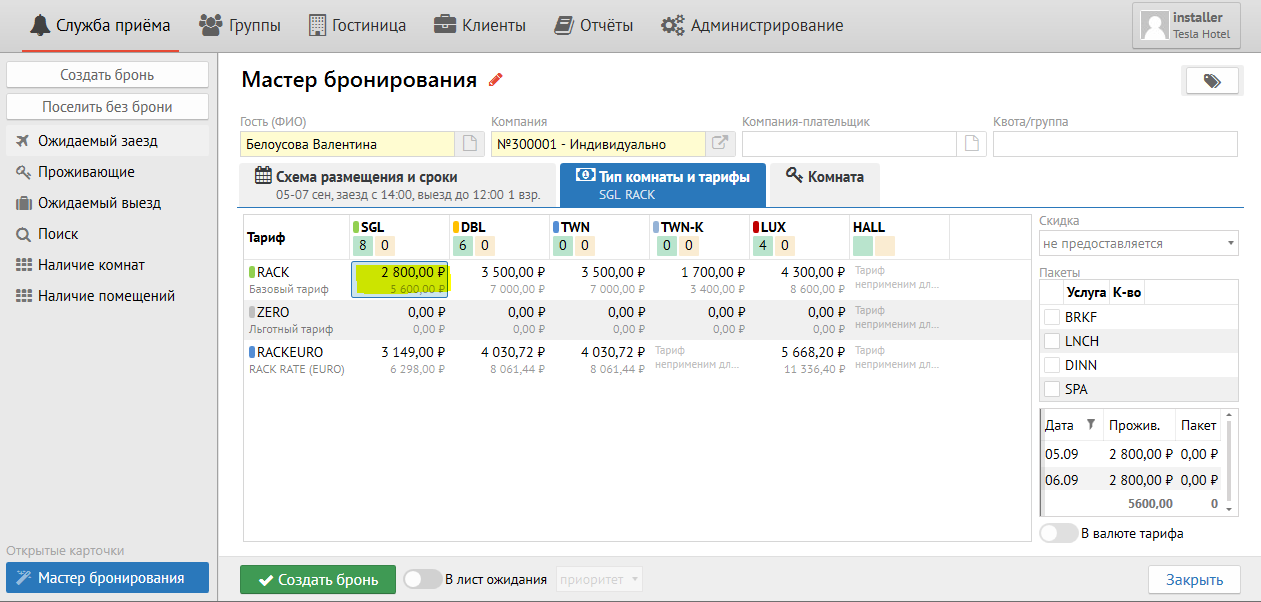Open Наличие комнат in the sidebar
Image resolution: width=1261 pixels, height=602 pixels.
point(91,265)
